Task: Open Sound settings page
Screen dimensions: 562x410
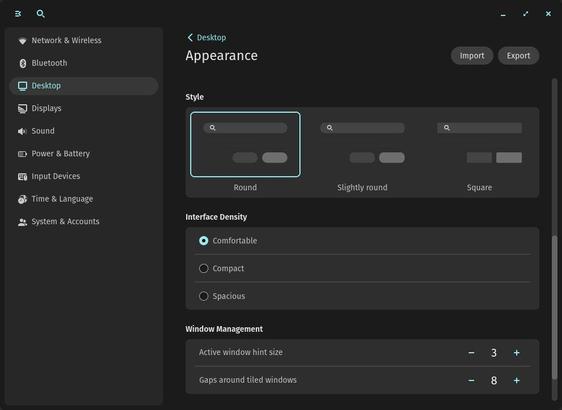Action: click(84, 131)
